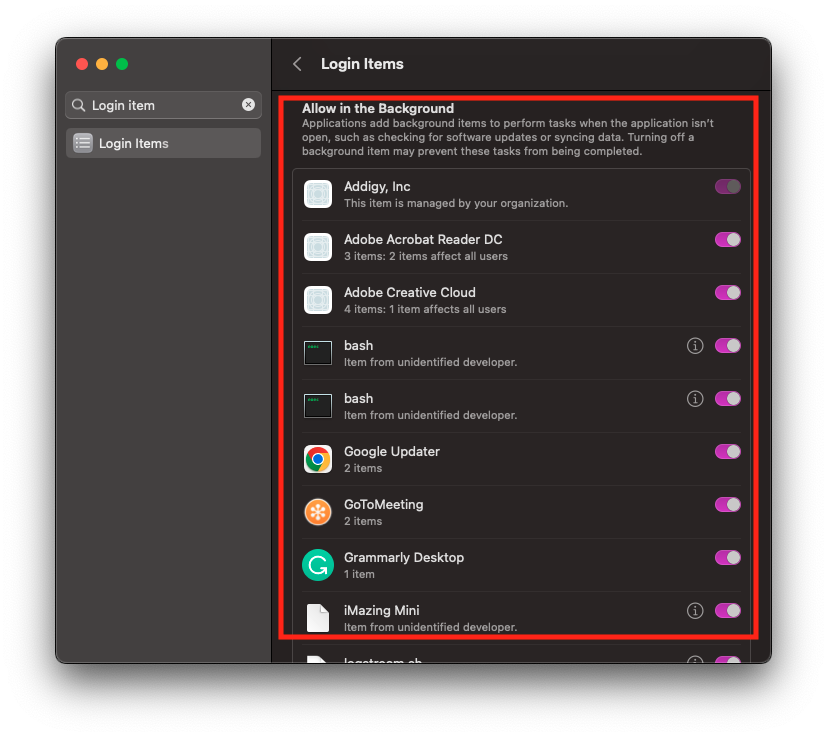Disable Adobe Creative Cloud background switch
The height and width of the screenshot is (737, 827).
[728, 293]
